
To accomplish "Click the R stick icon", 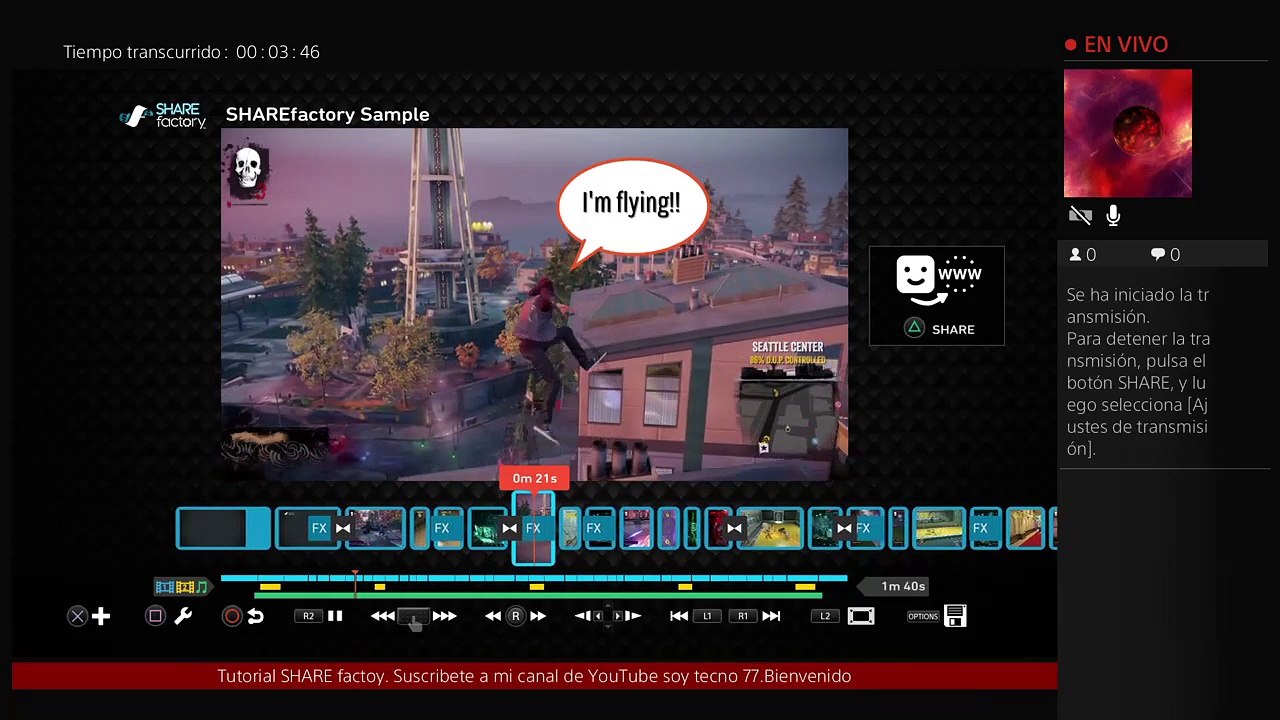I will point(516,616).
